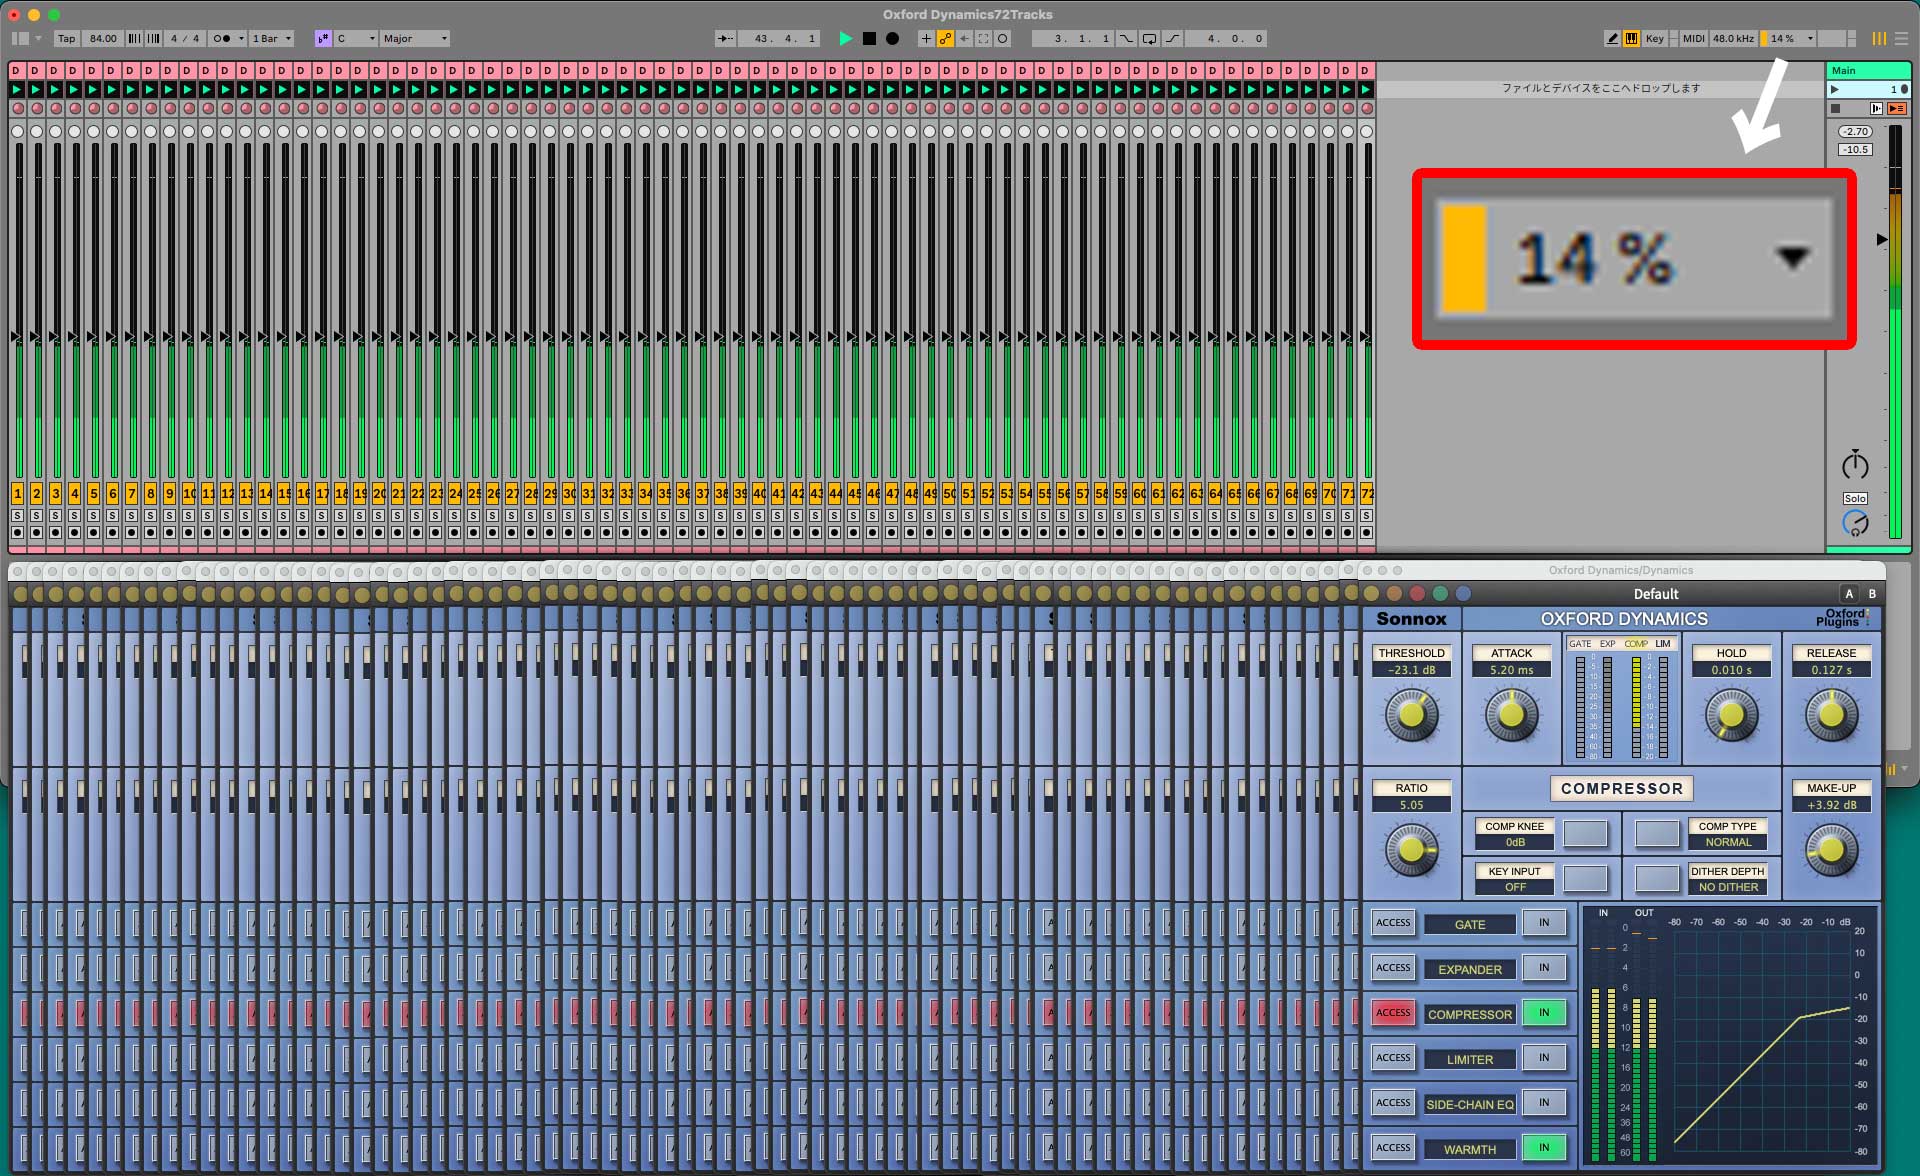
Task: Click the 48.0 kHz sample rate display
Action: (1733, 39)
